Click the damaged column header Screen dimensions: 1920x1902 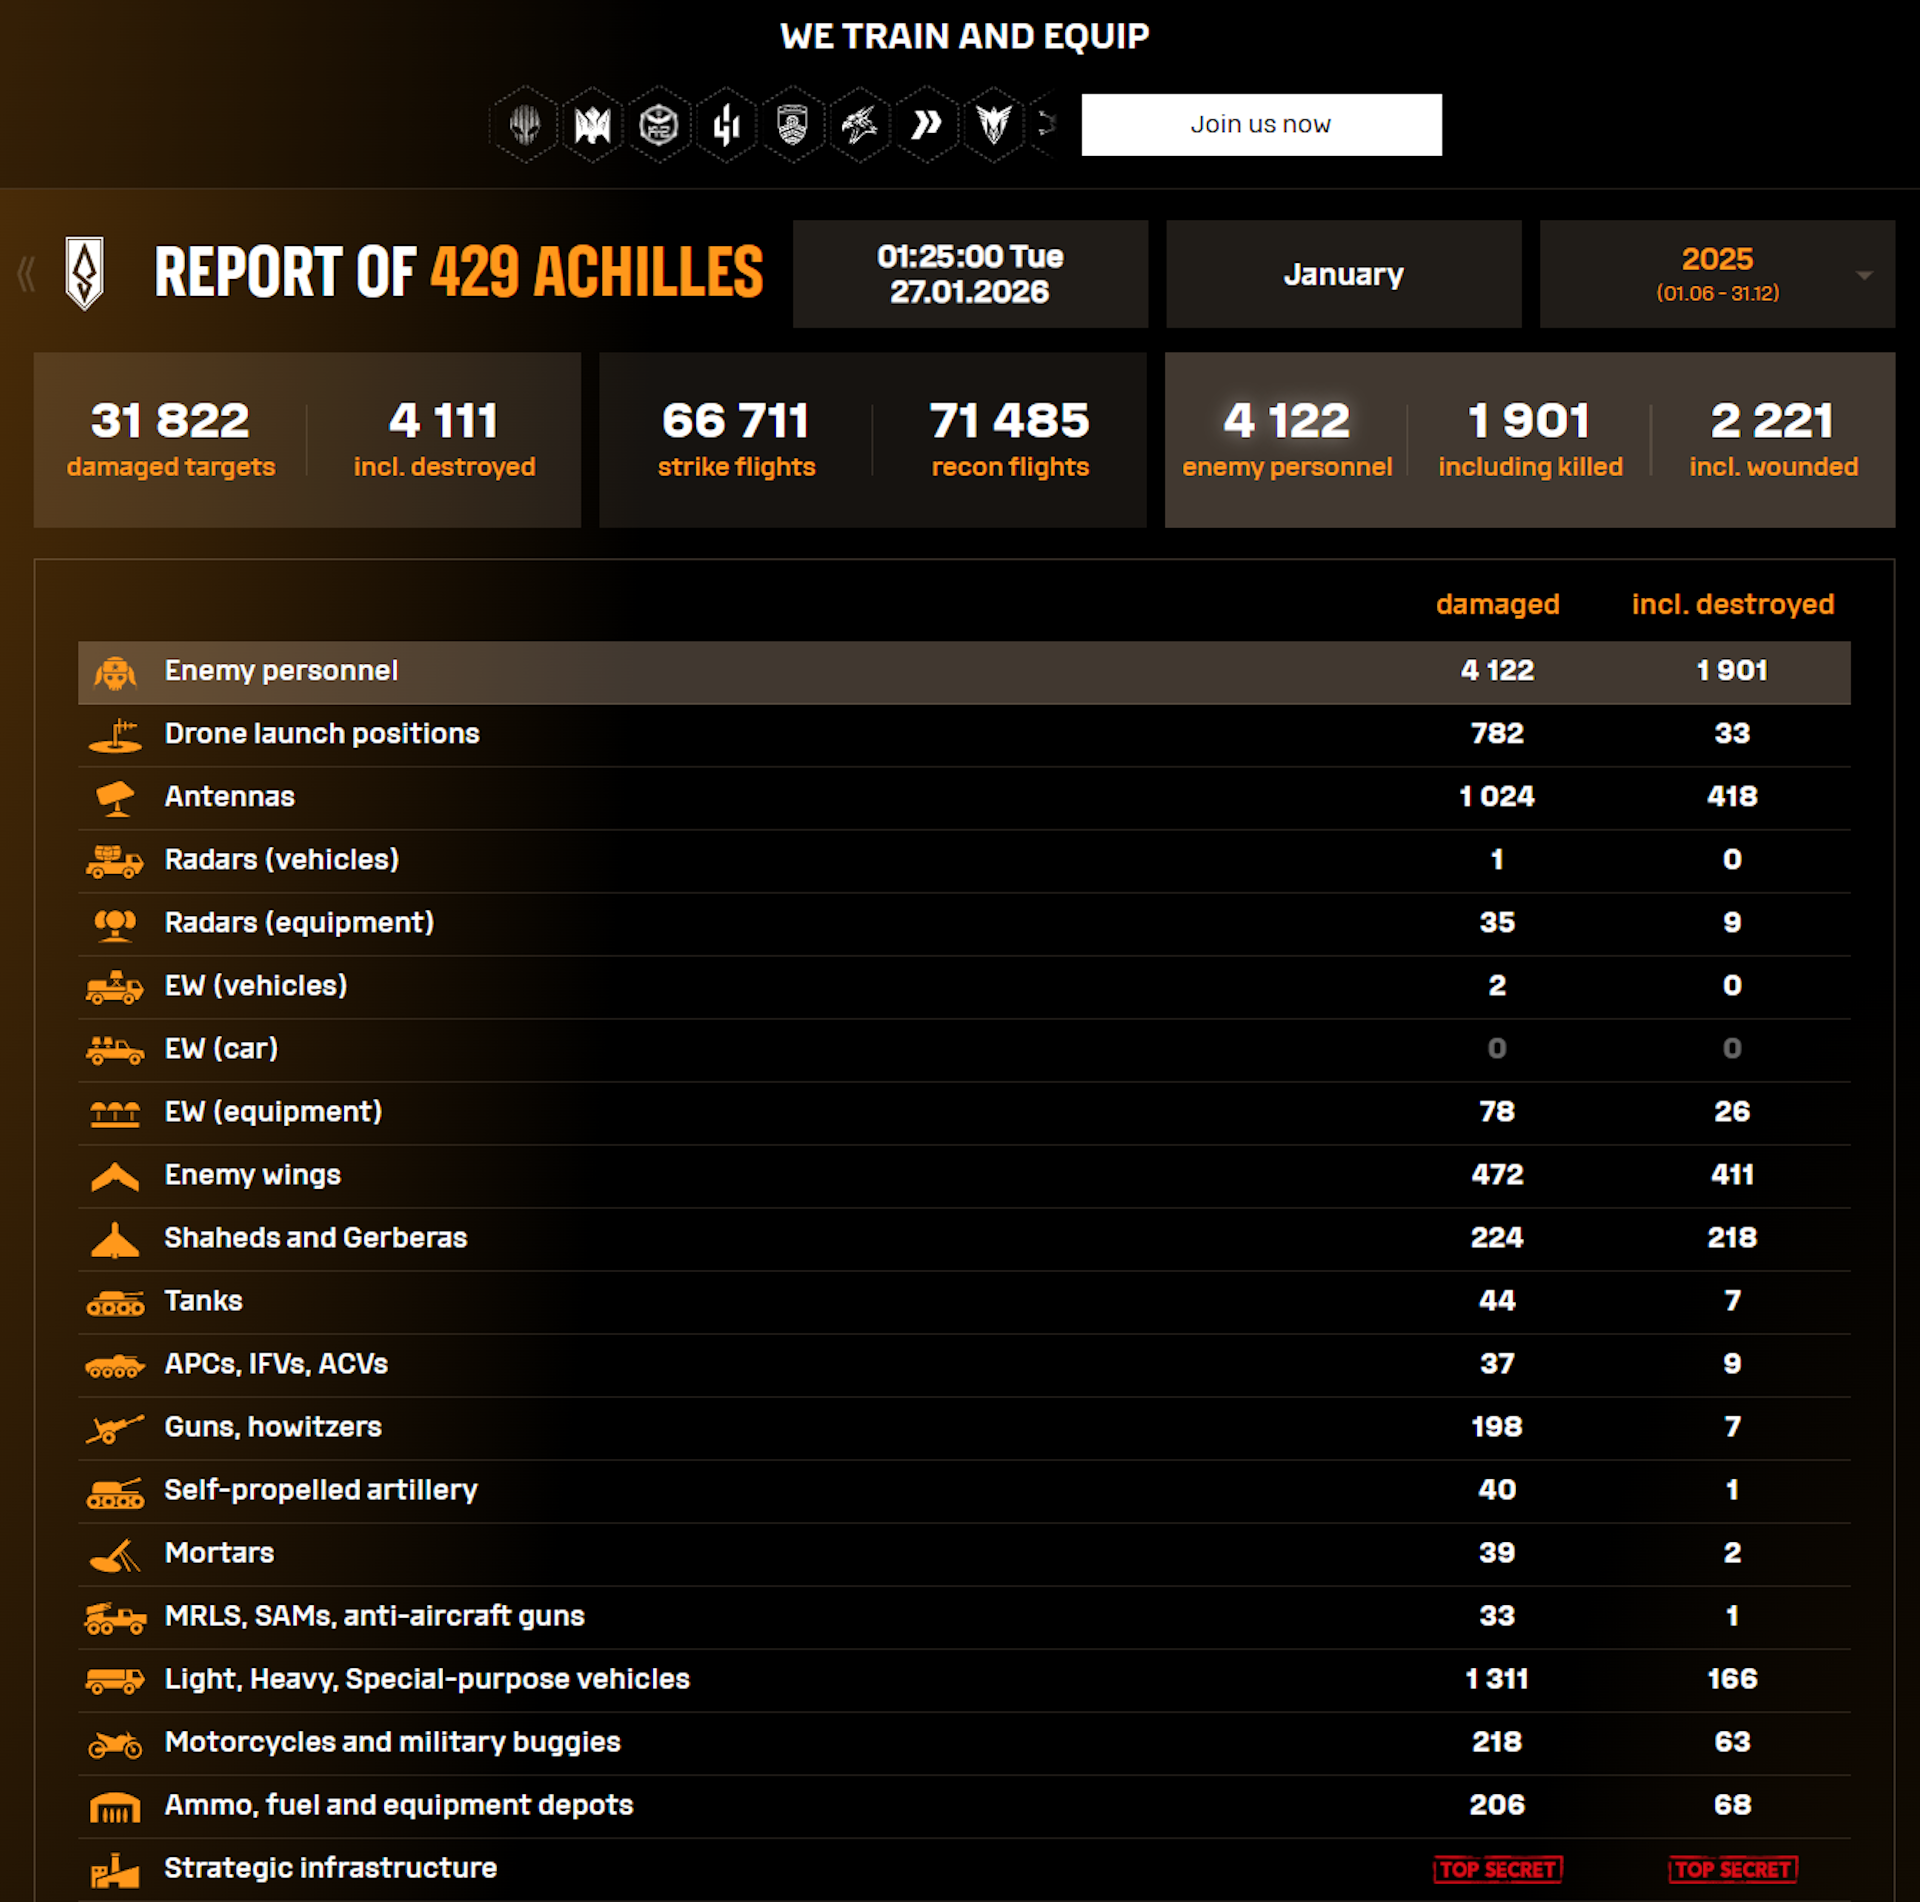click(1496, 604)
